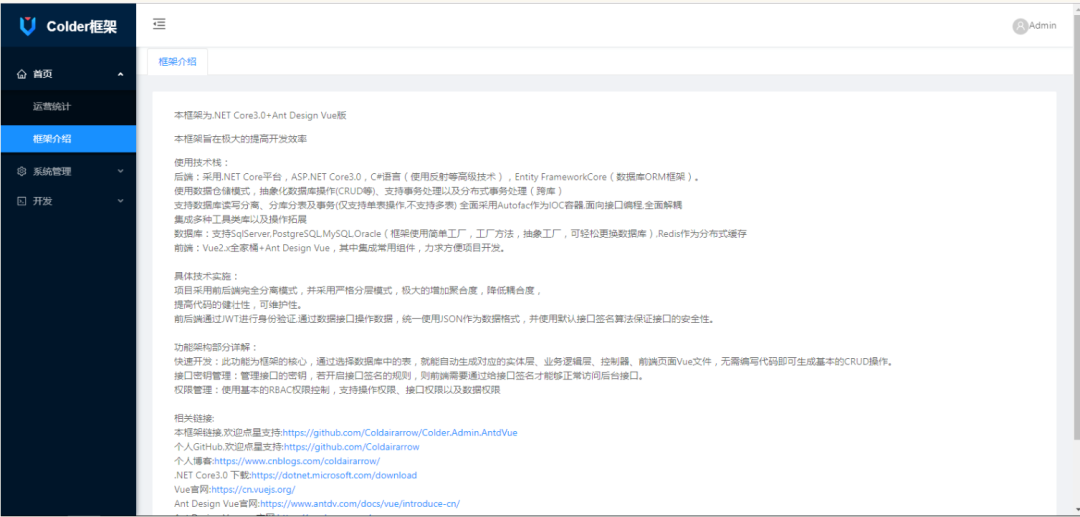Open the personal GitHub Coldairarrow link
1080x517 pixels.
tap(352, 447)
